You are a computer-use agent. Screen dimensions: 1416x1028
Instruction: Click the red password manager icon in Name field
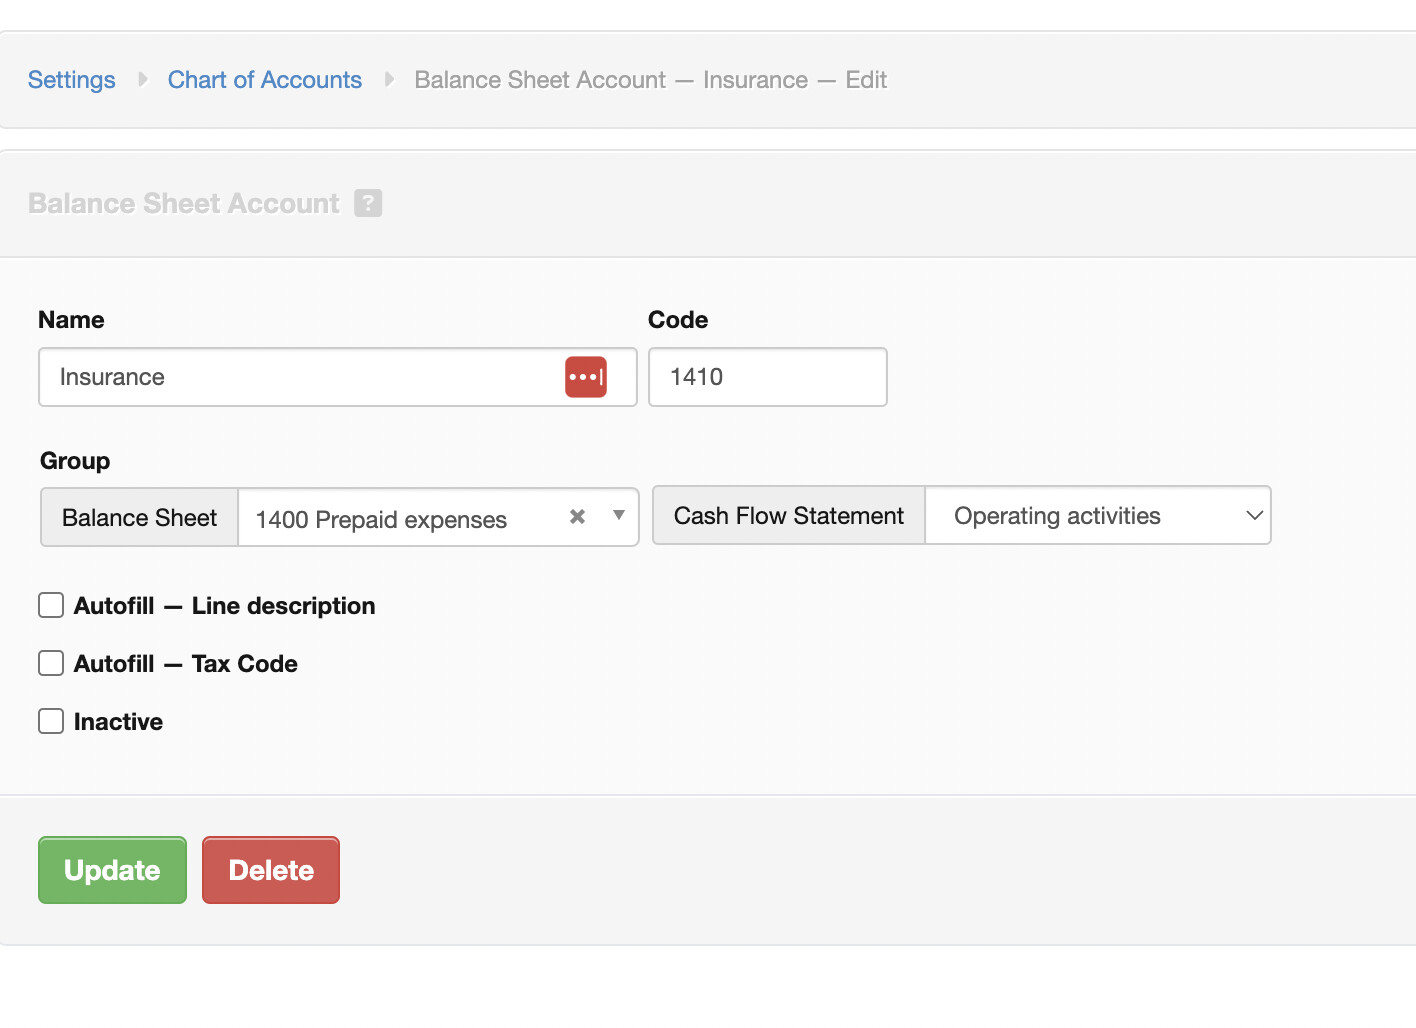click(586, 377)
